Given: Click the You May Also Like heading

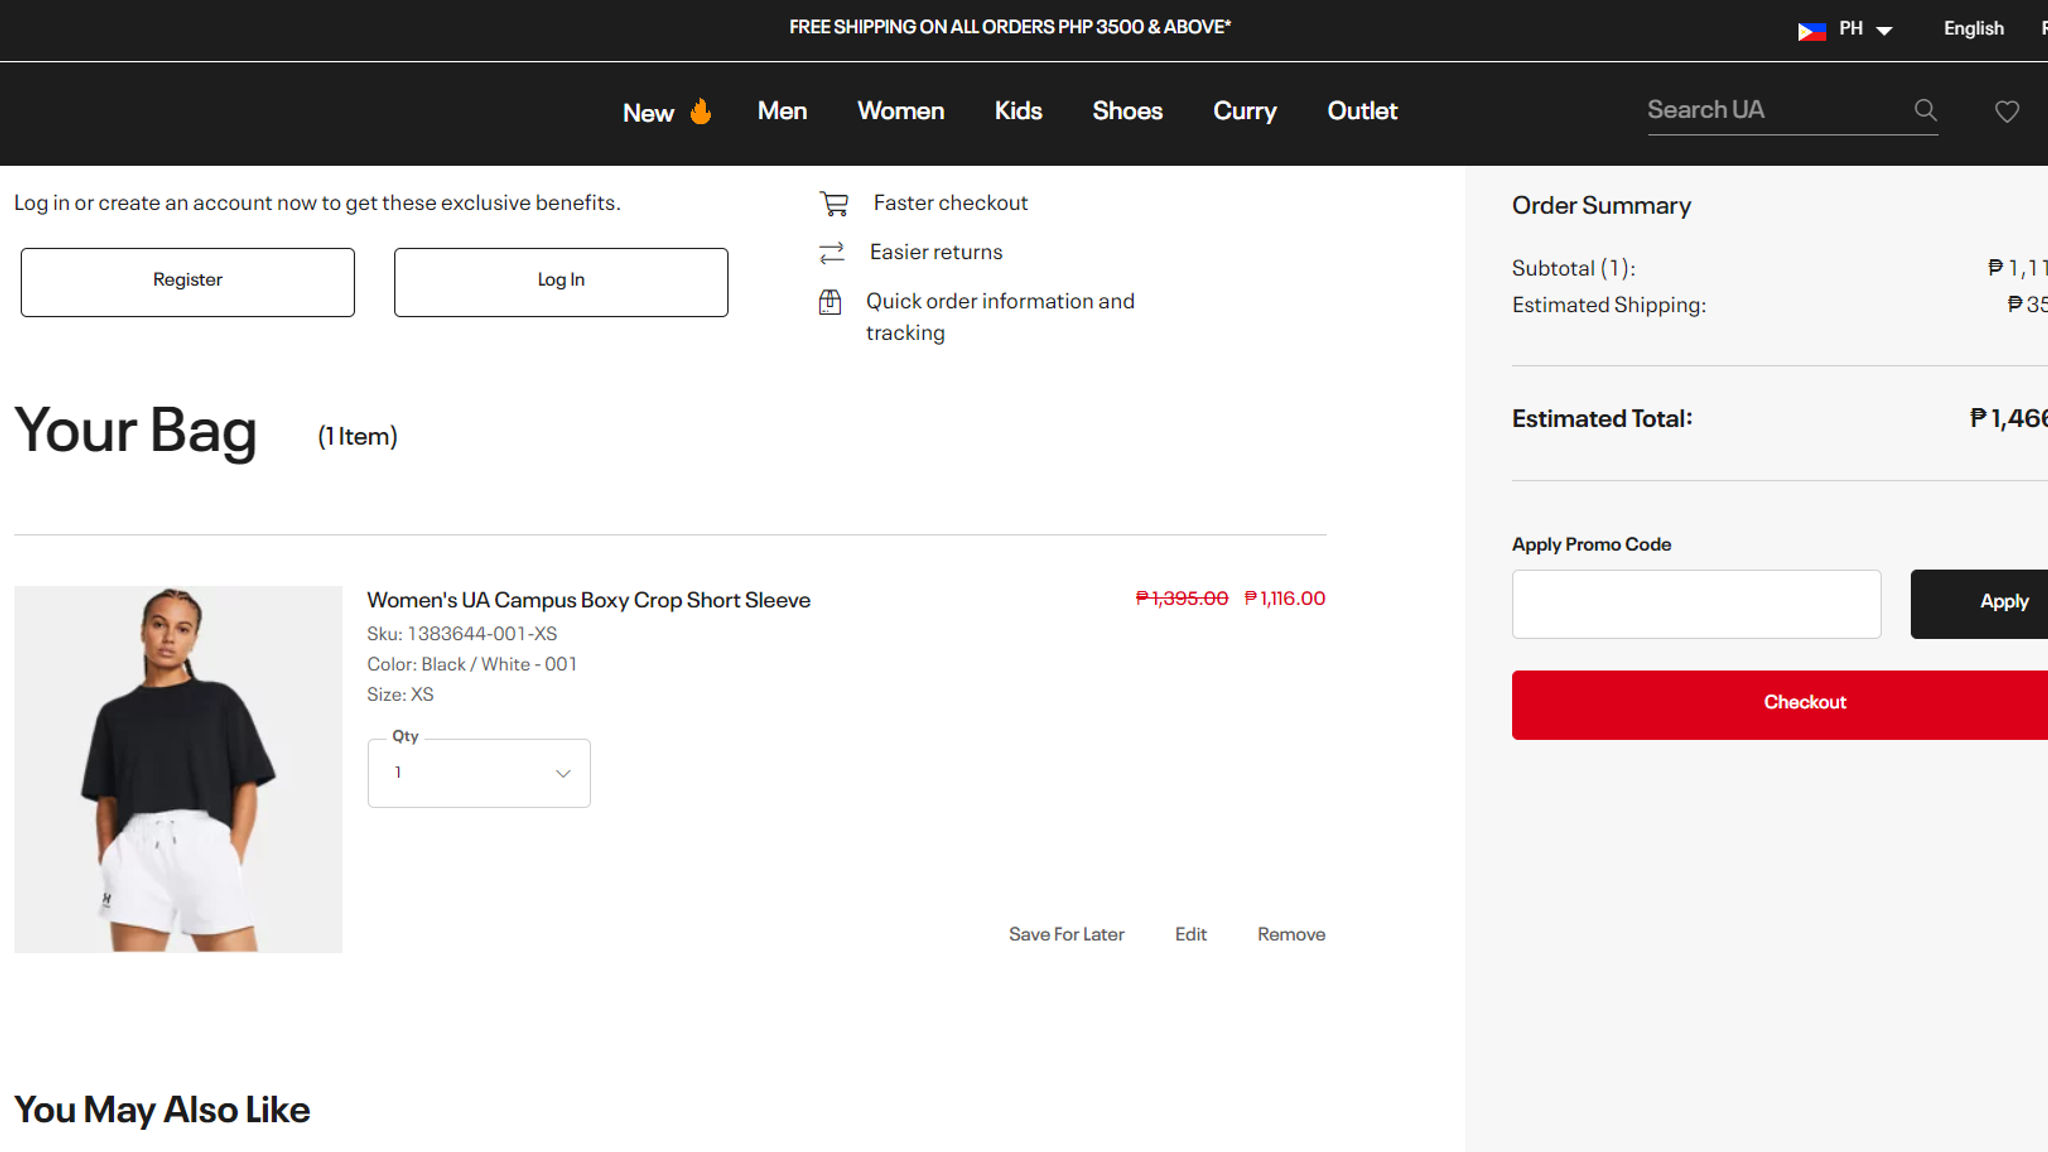Looking at the screenshot, I should click(162, 1110).
